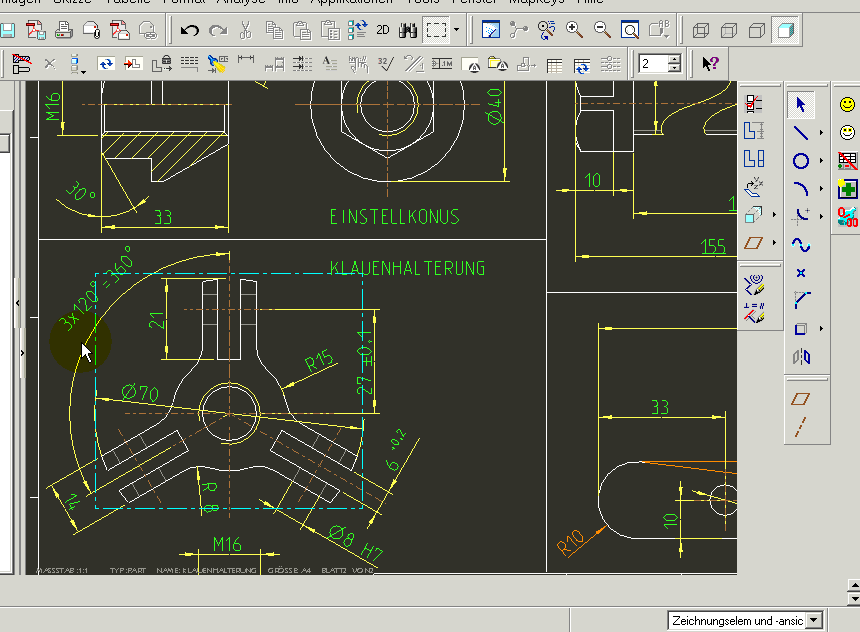Image resolution: width=860 pixels, height=632 pixels.
Task: Expand the Use Edge flyout arrow
Action: (x=821, y=329)
